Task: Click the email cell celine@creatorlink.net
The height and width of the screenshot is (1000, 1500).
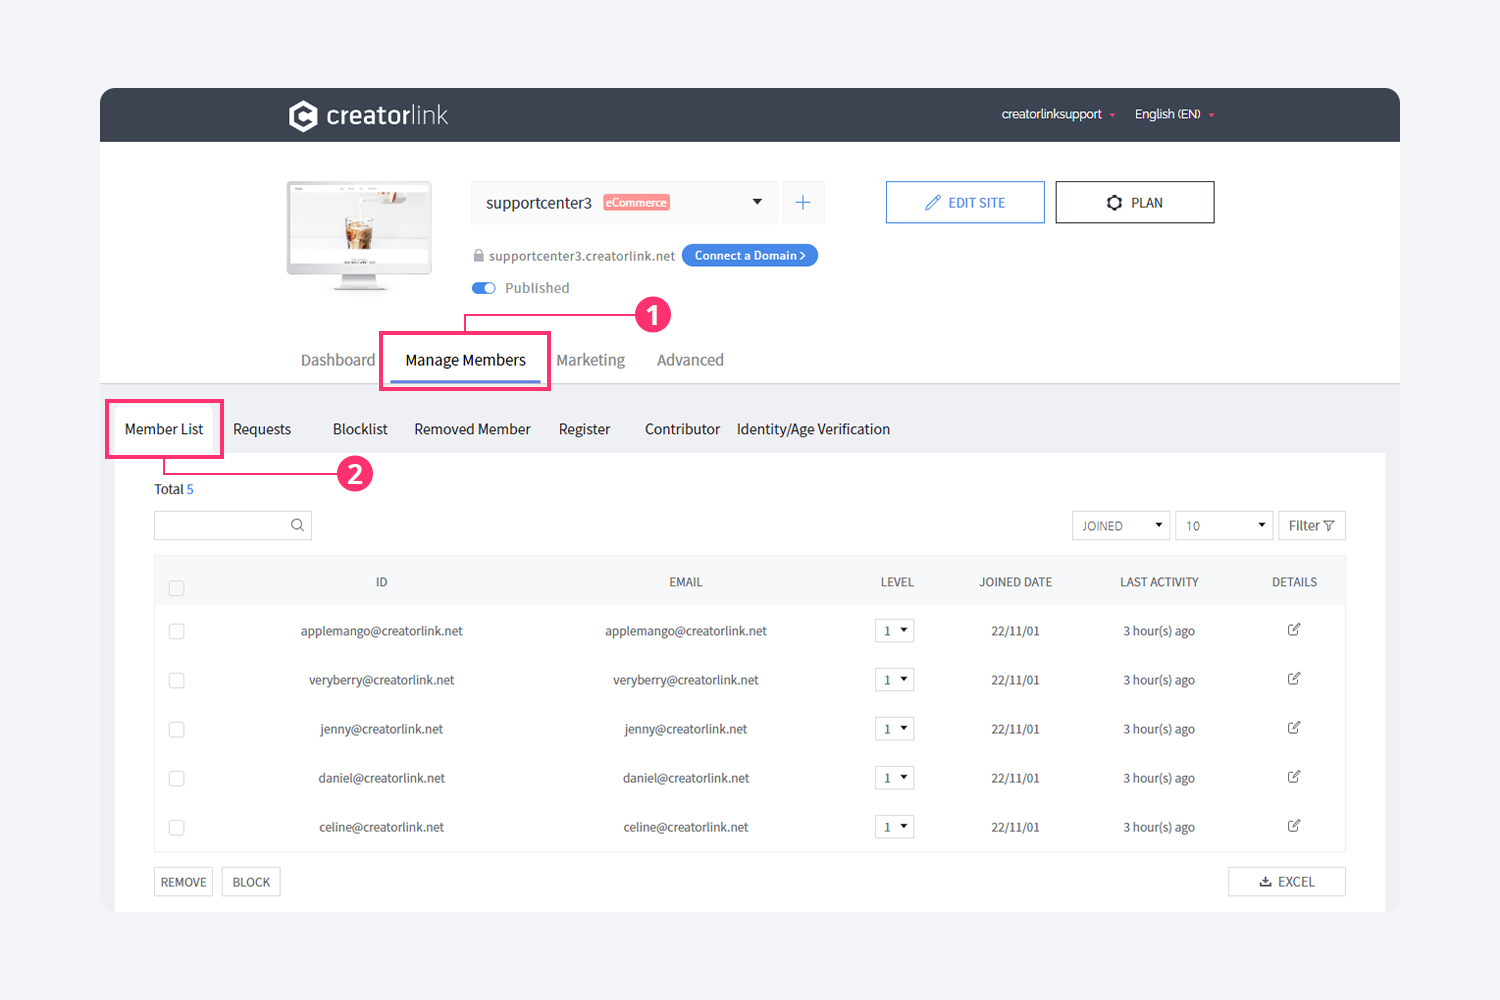Action: click(686, 827)
